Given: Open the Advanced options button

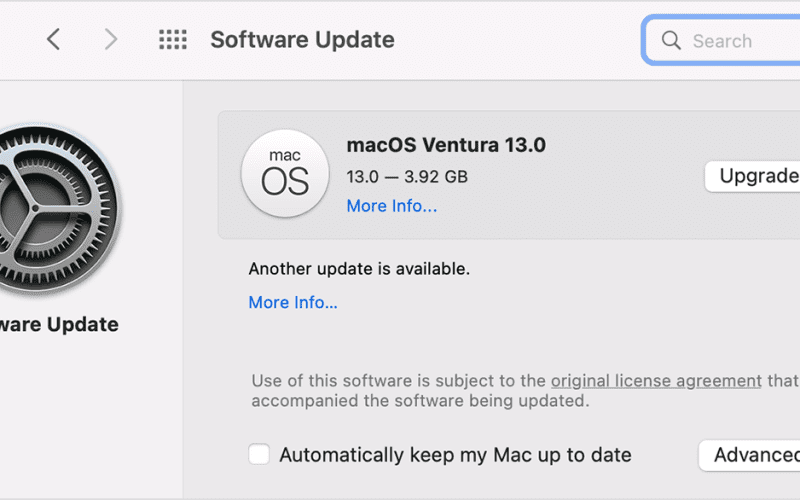Looking at the screenshot, I should tap(750, 455).
